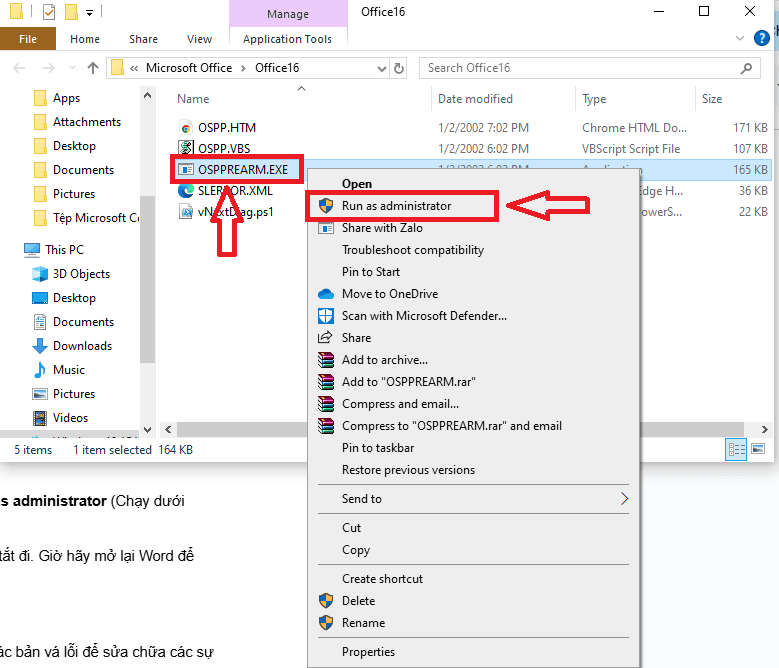Click the Zalo share icon in the menu

[x=326, y=228]
